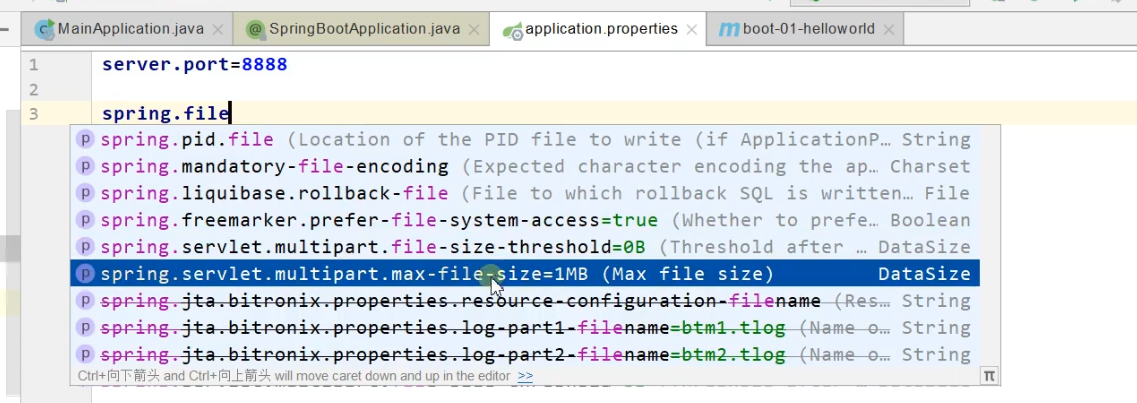Image resolution: width=1137 pixels, height=403 pixels.
Task: Click property icon beside multipart.file-size-threshold
Action: (86, 246)
